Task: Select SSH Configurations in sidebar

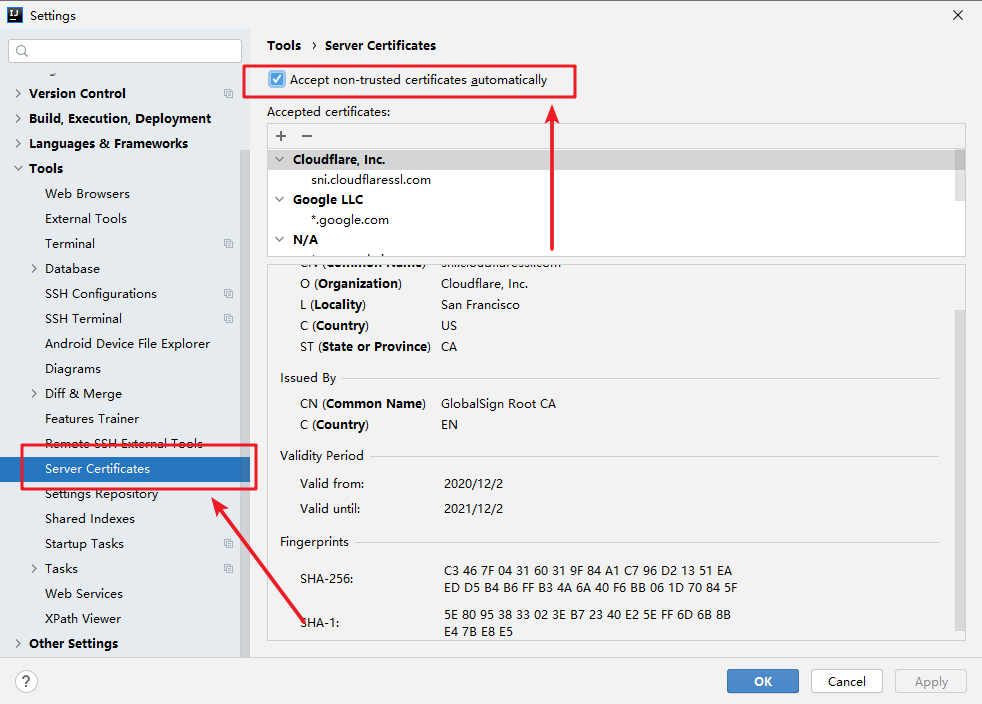Action: click(x=101, y=294)
